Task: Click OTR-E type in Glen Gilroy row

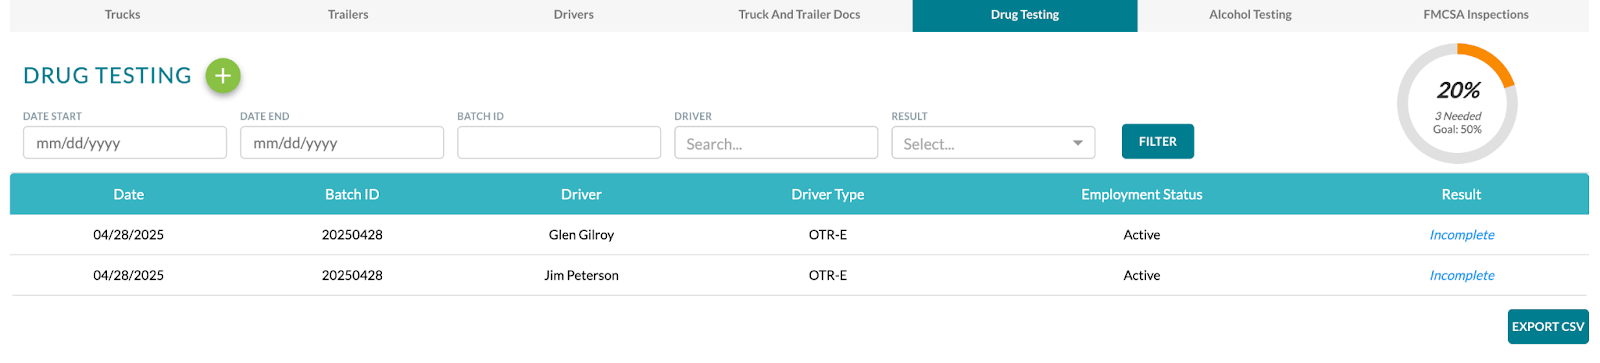Action: 828,235
